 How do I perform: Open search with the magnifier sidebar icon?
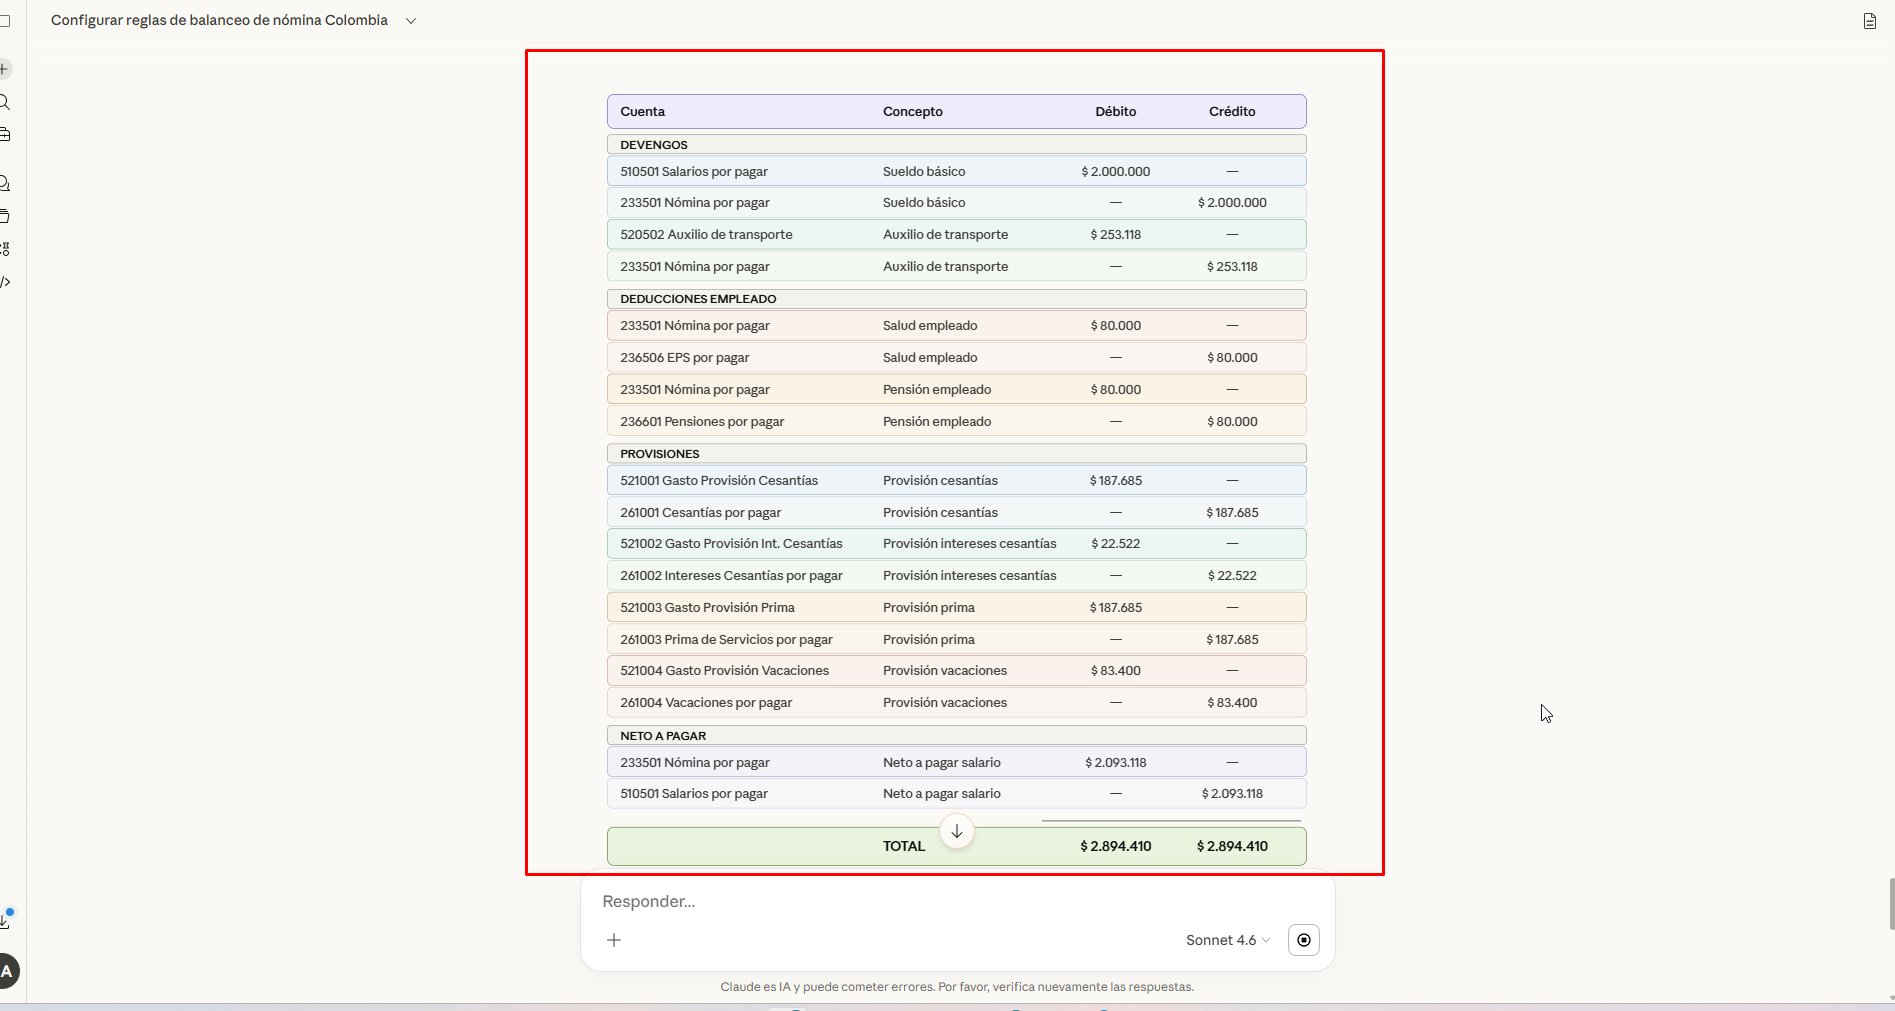[x=4, y=102]
